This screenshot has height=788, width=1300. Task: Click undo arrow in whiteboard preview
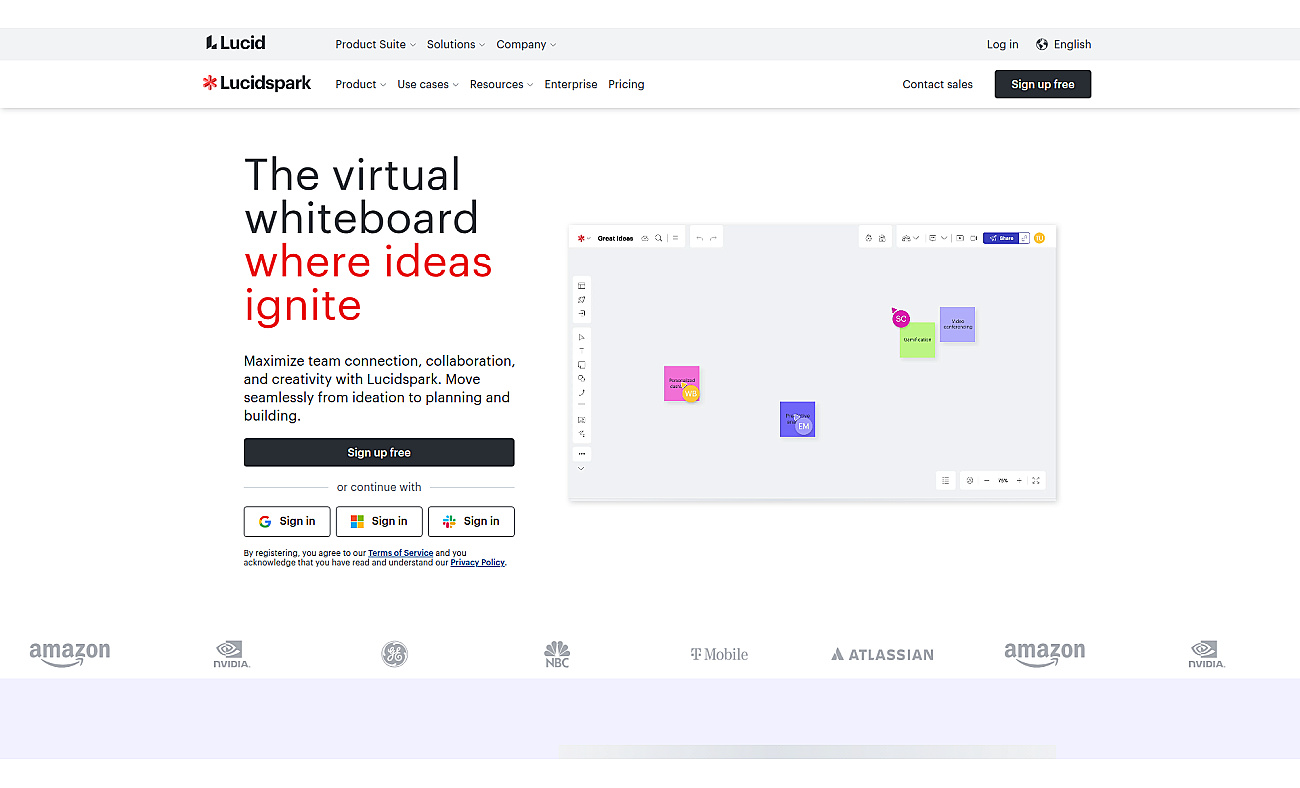[x=700, y=238]
